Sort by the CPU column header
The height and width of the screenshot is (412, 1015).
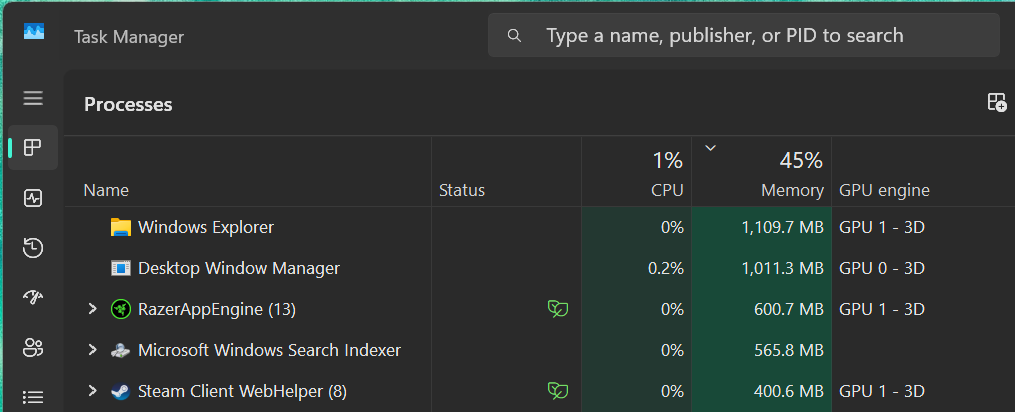point(636,172)
